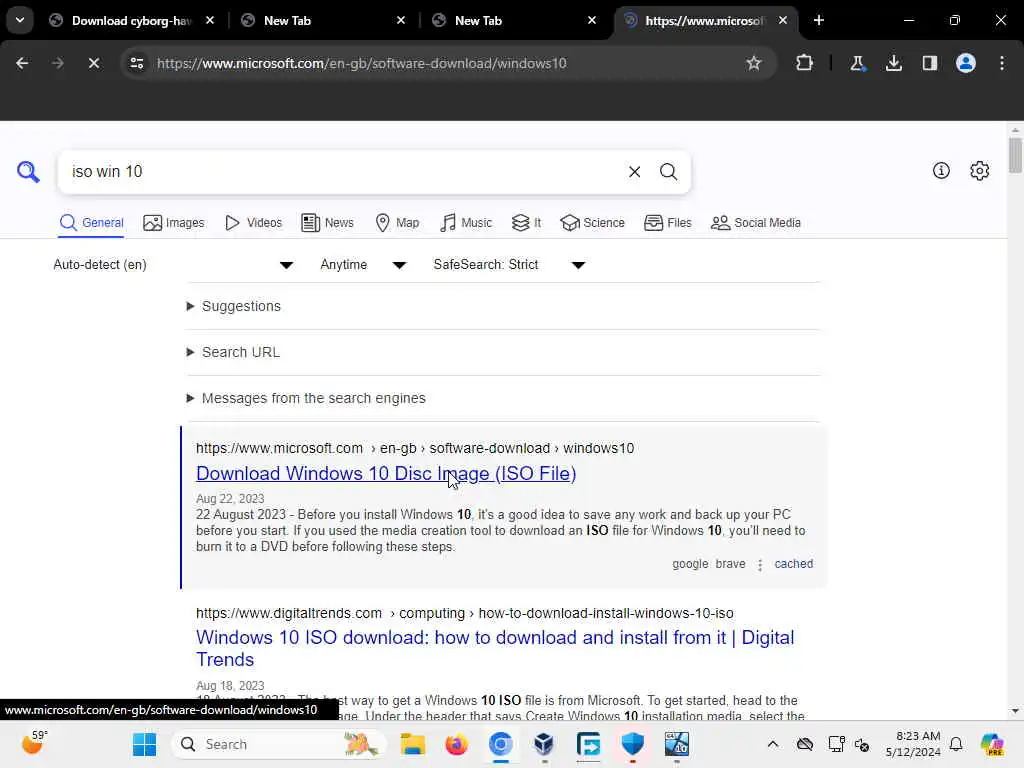Click the SearXNG magnifier logo
1024x768 pixels.
28,172
